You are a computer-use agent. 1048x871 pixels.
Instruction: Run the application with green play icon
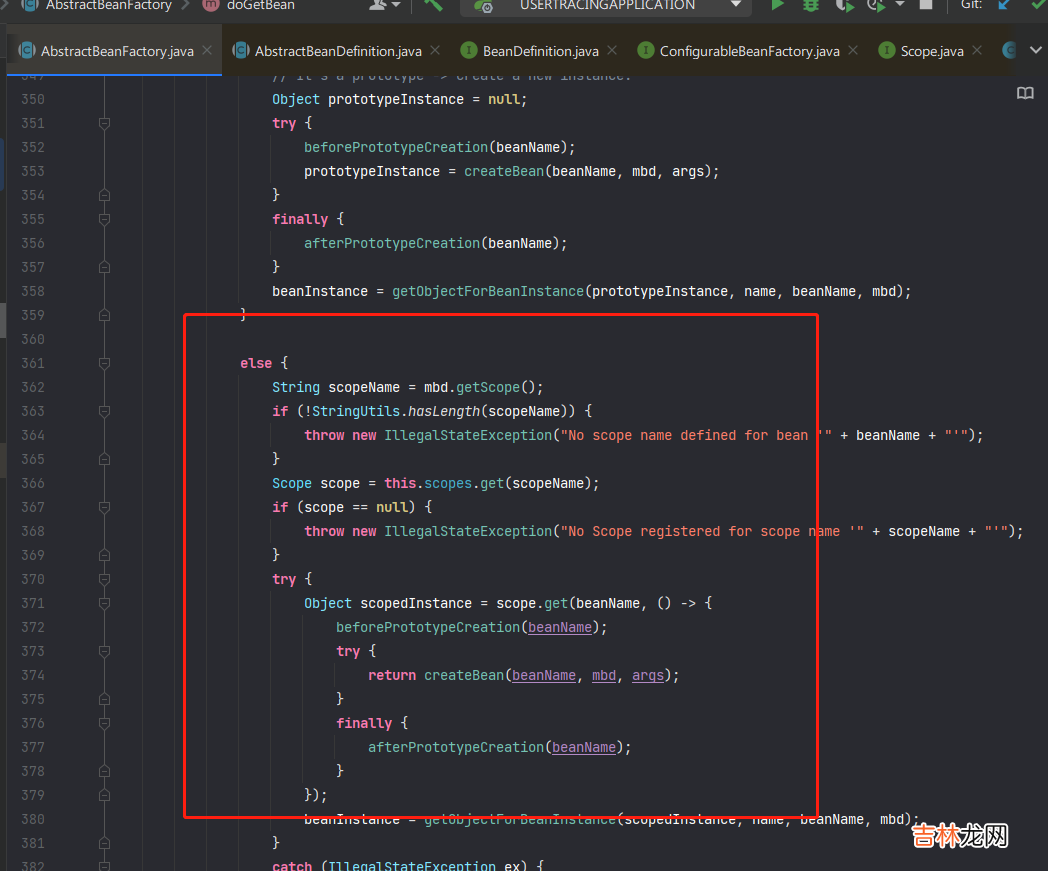click(777, 5)
